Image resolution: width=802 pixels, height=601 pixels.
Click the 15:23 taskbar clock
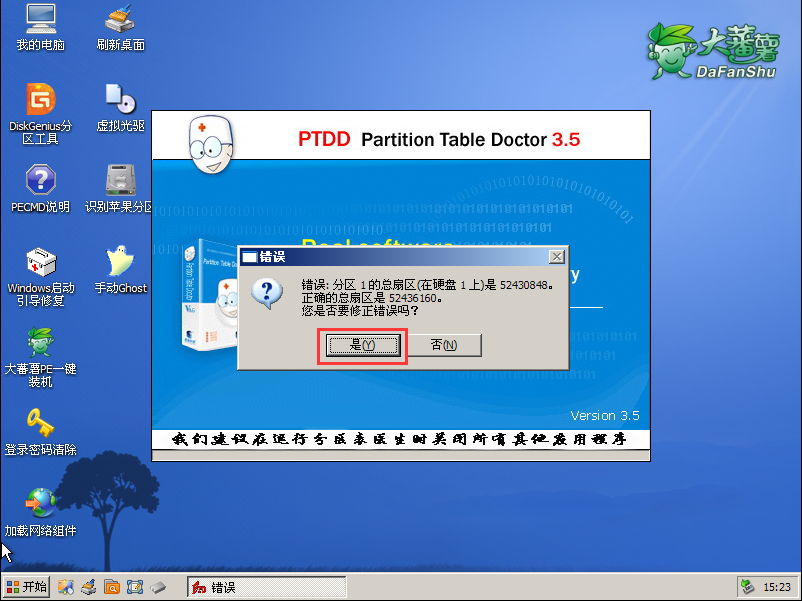(x=776, y=587)
